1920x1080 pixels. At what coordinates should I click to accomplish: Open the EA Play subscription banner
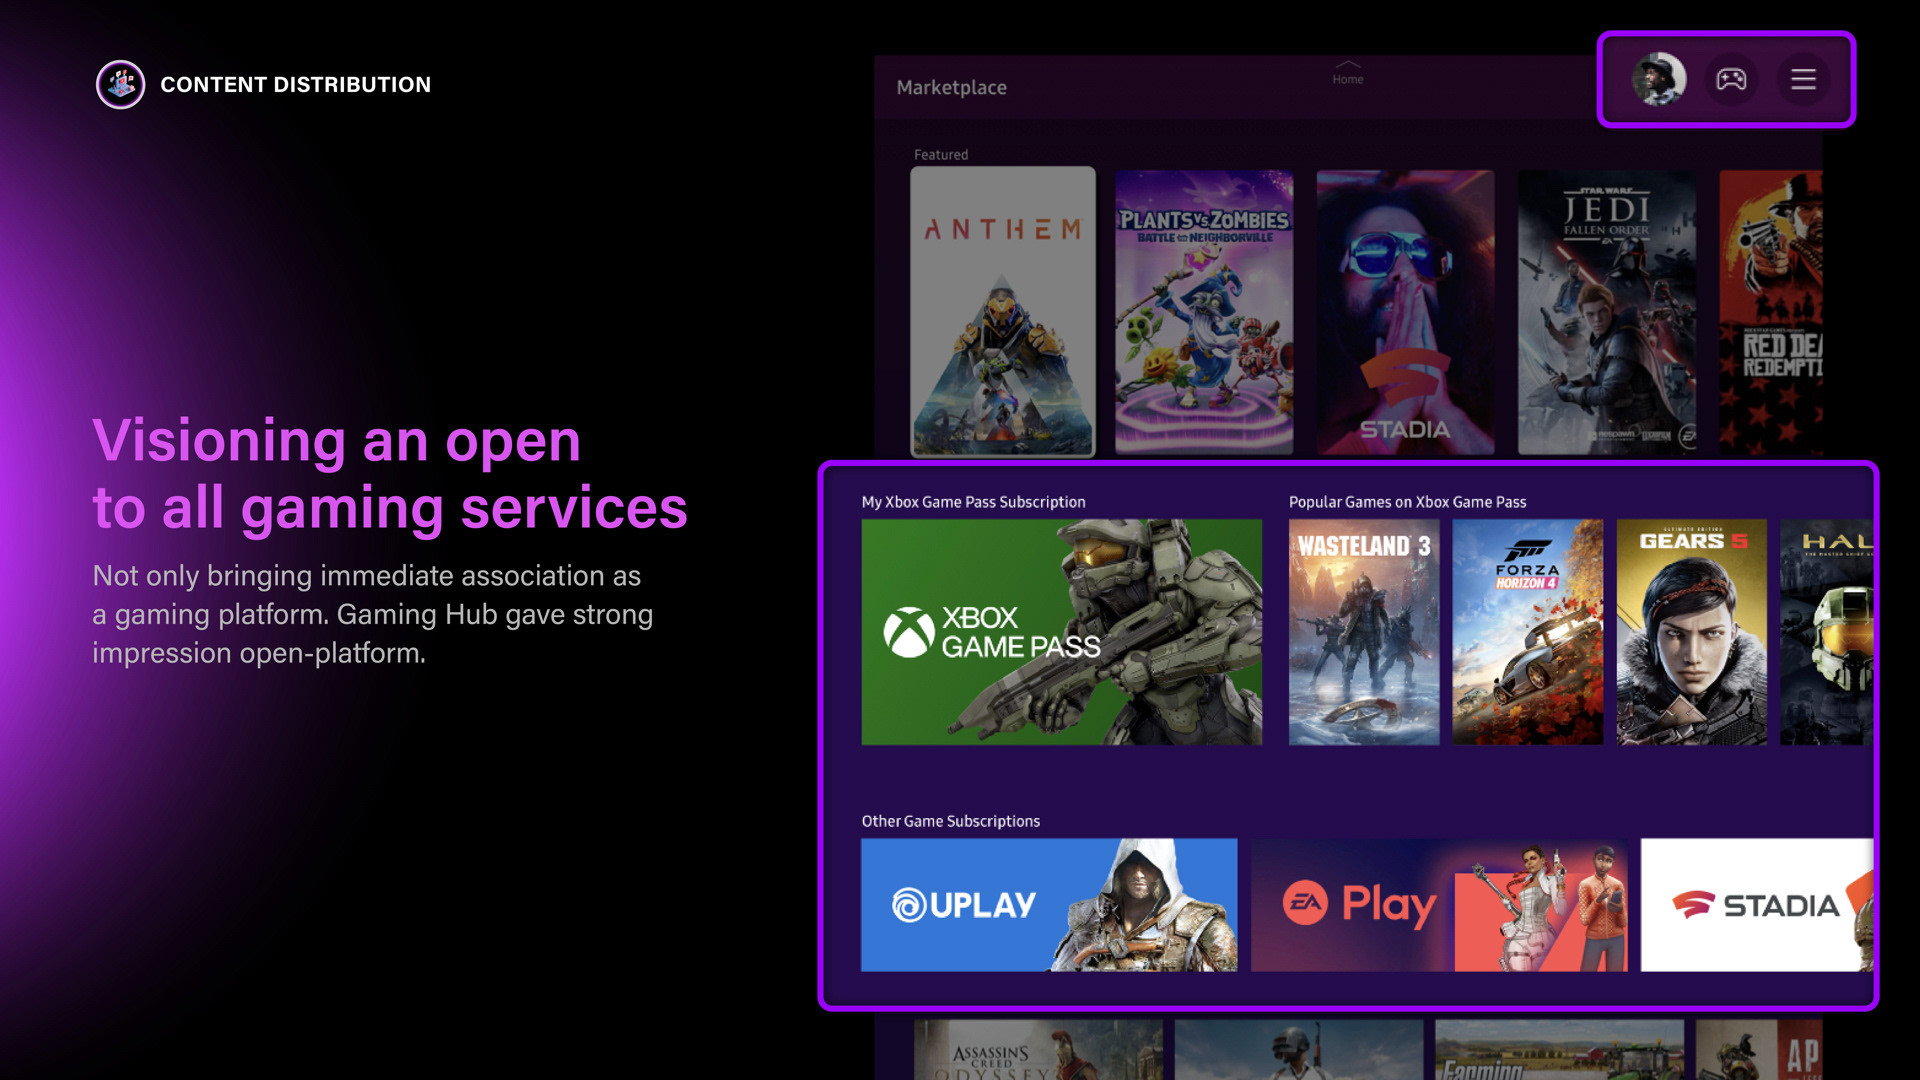[1439, 905]
